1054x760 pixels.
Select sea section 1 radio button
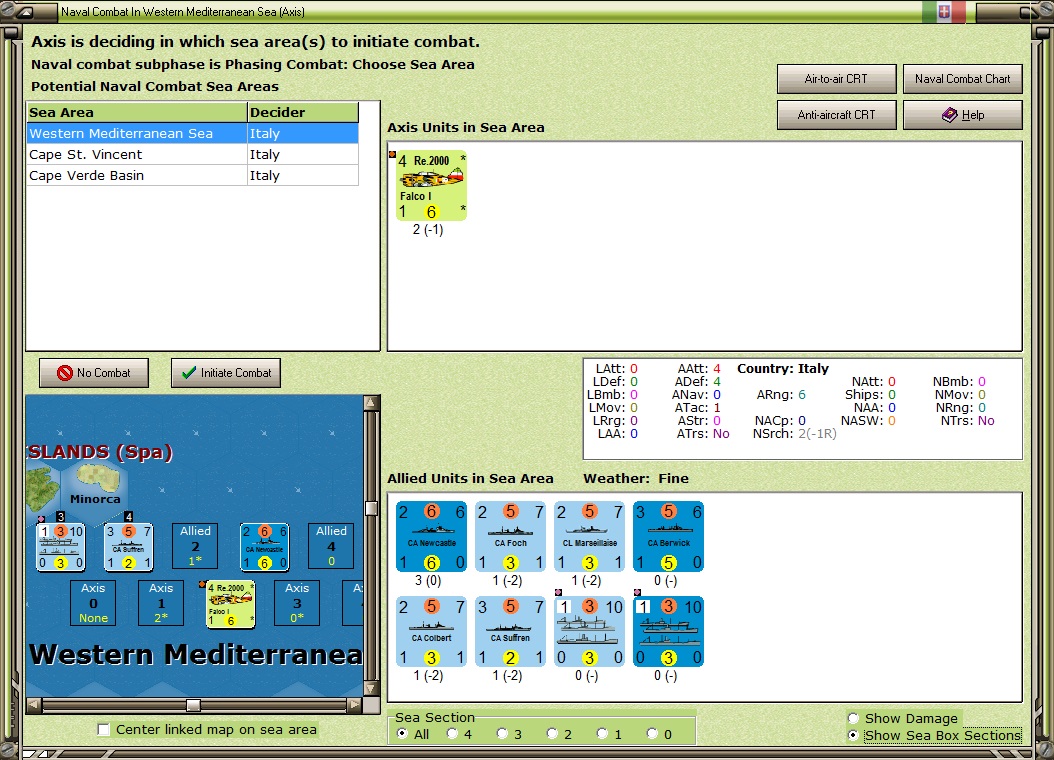click(602, 734)
